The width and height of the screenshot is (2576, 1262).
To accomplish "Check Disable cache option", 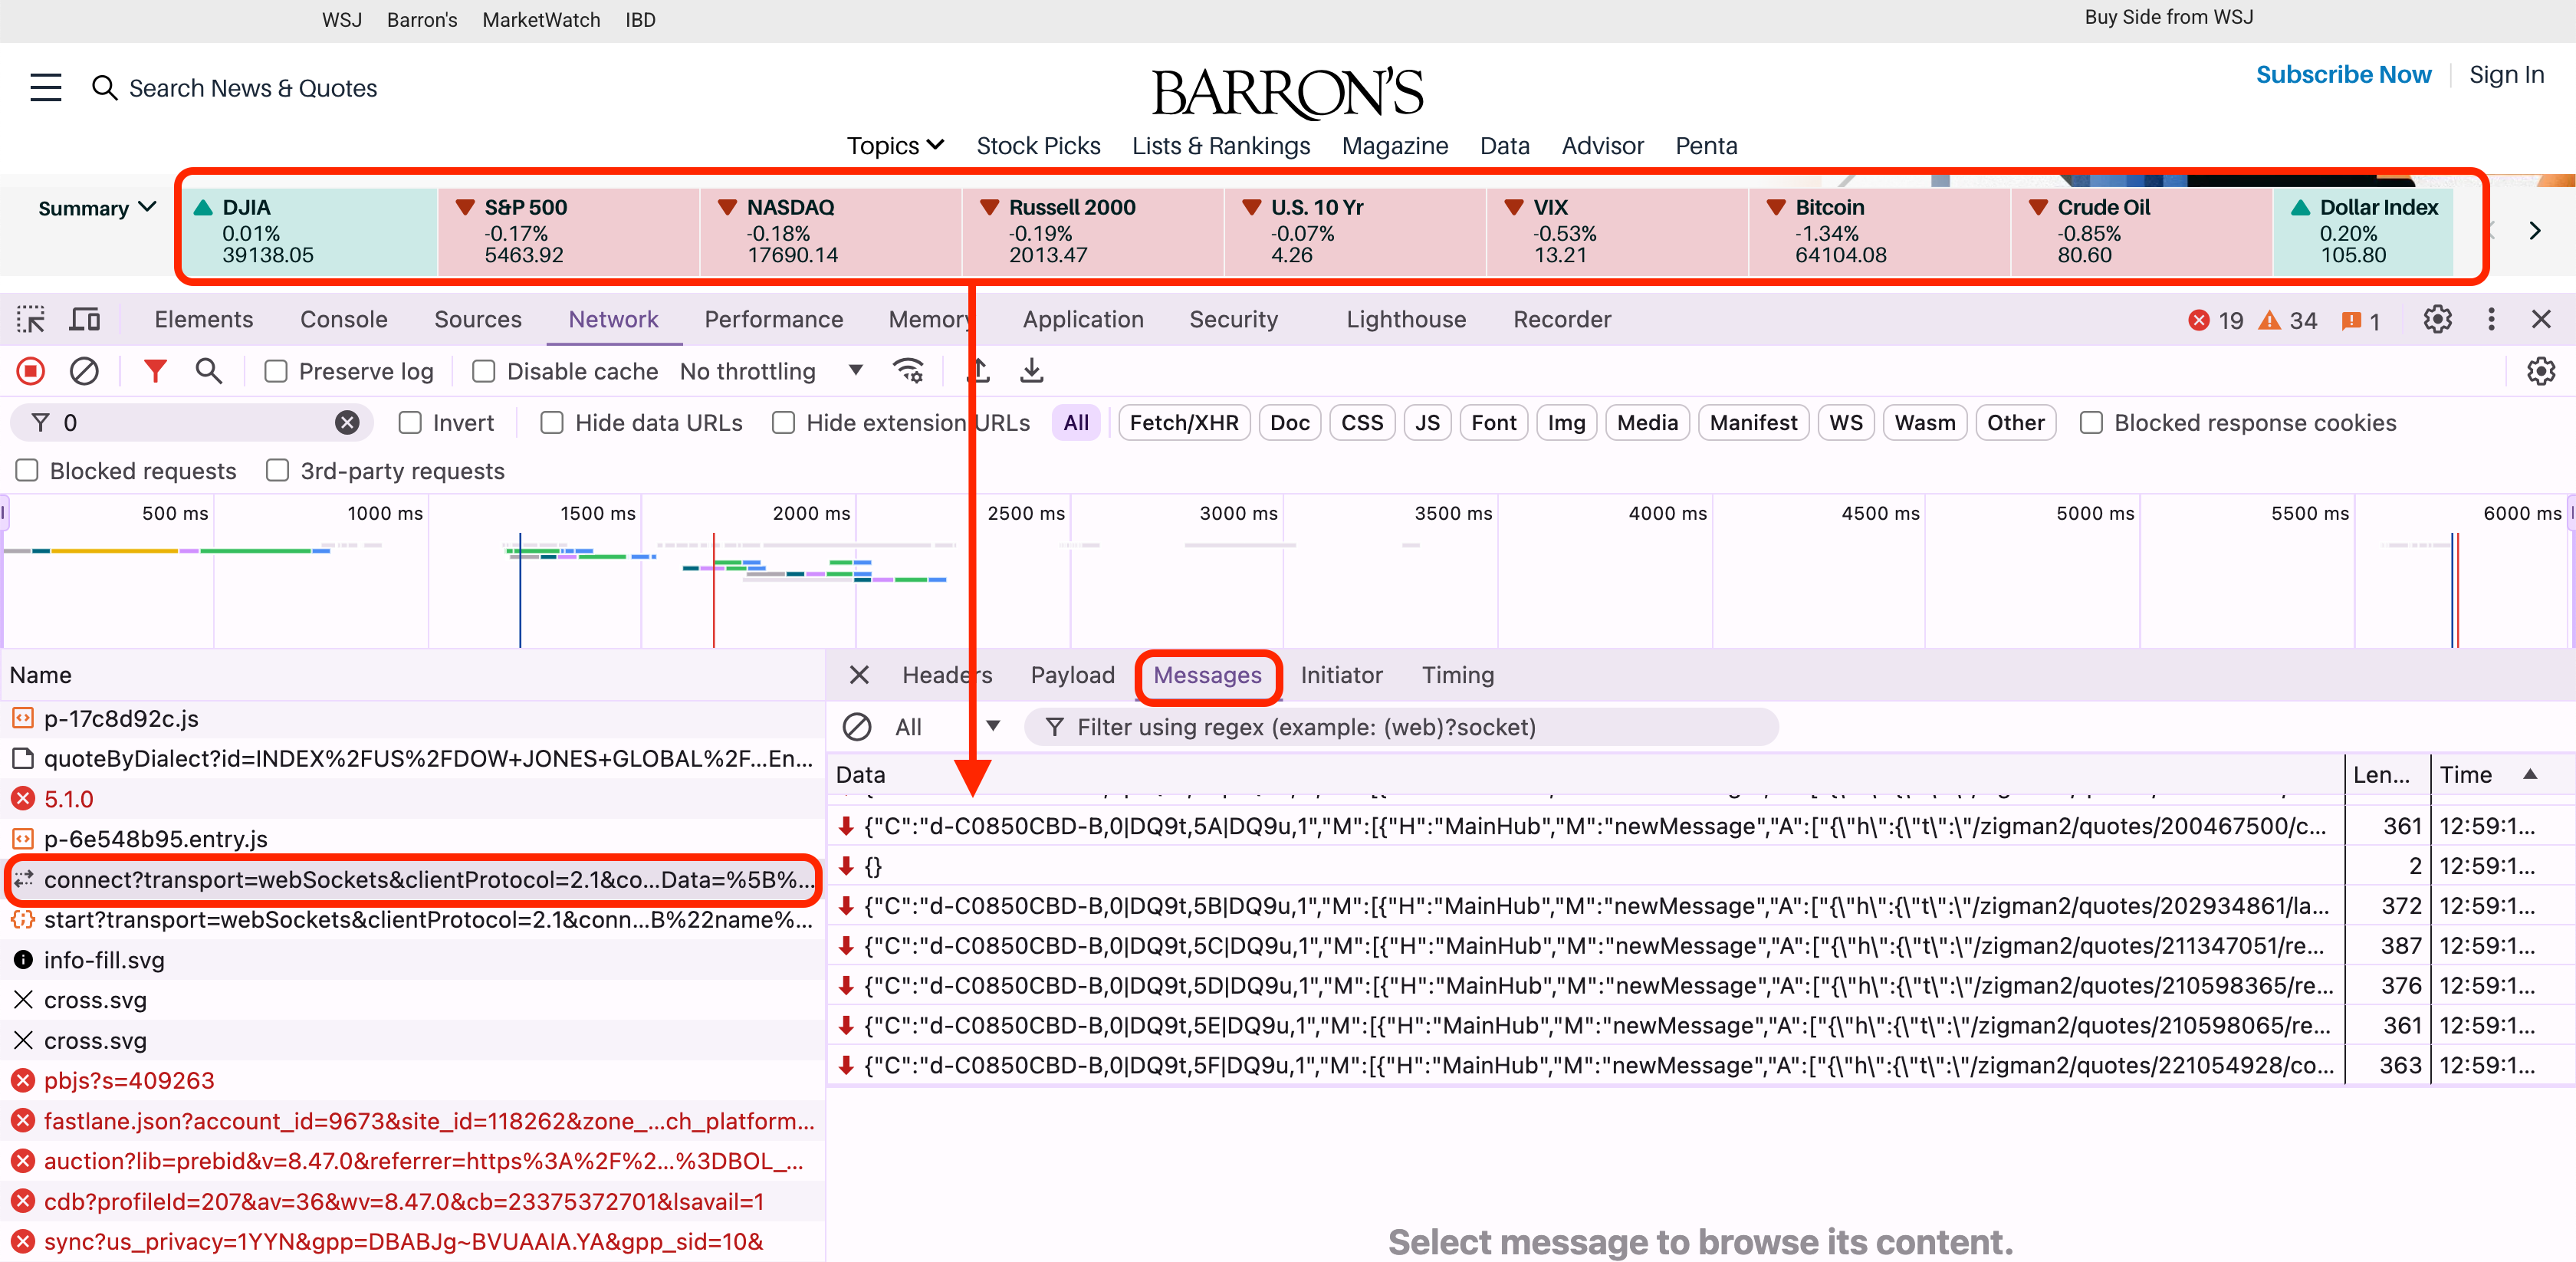I will coord(484,372).
